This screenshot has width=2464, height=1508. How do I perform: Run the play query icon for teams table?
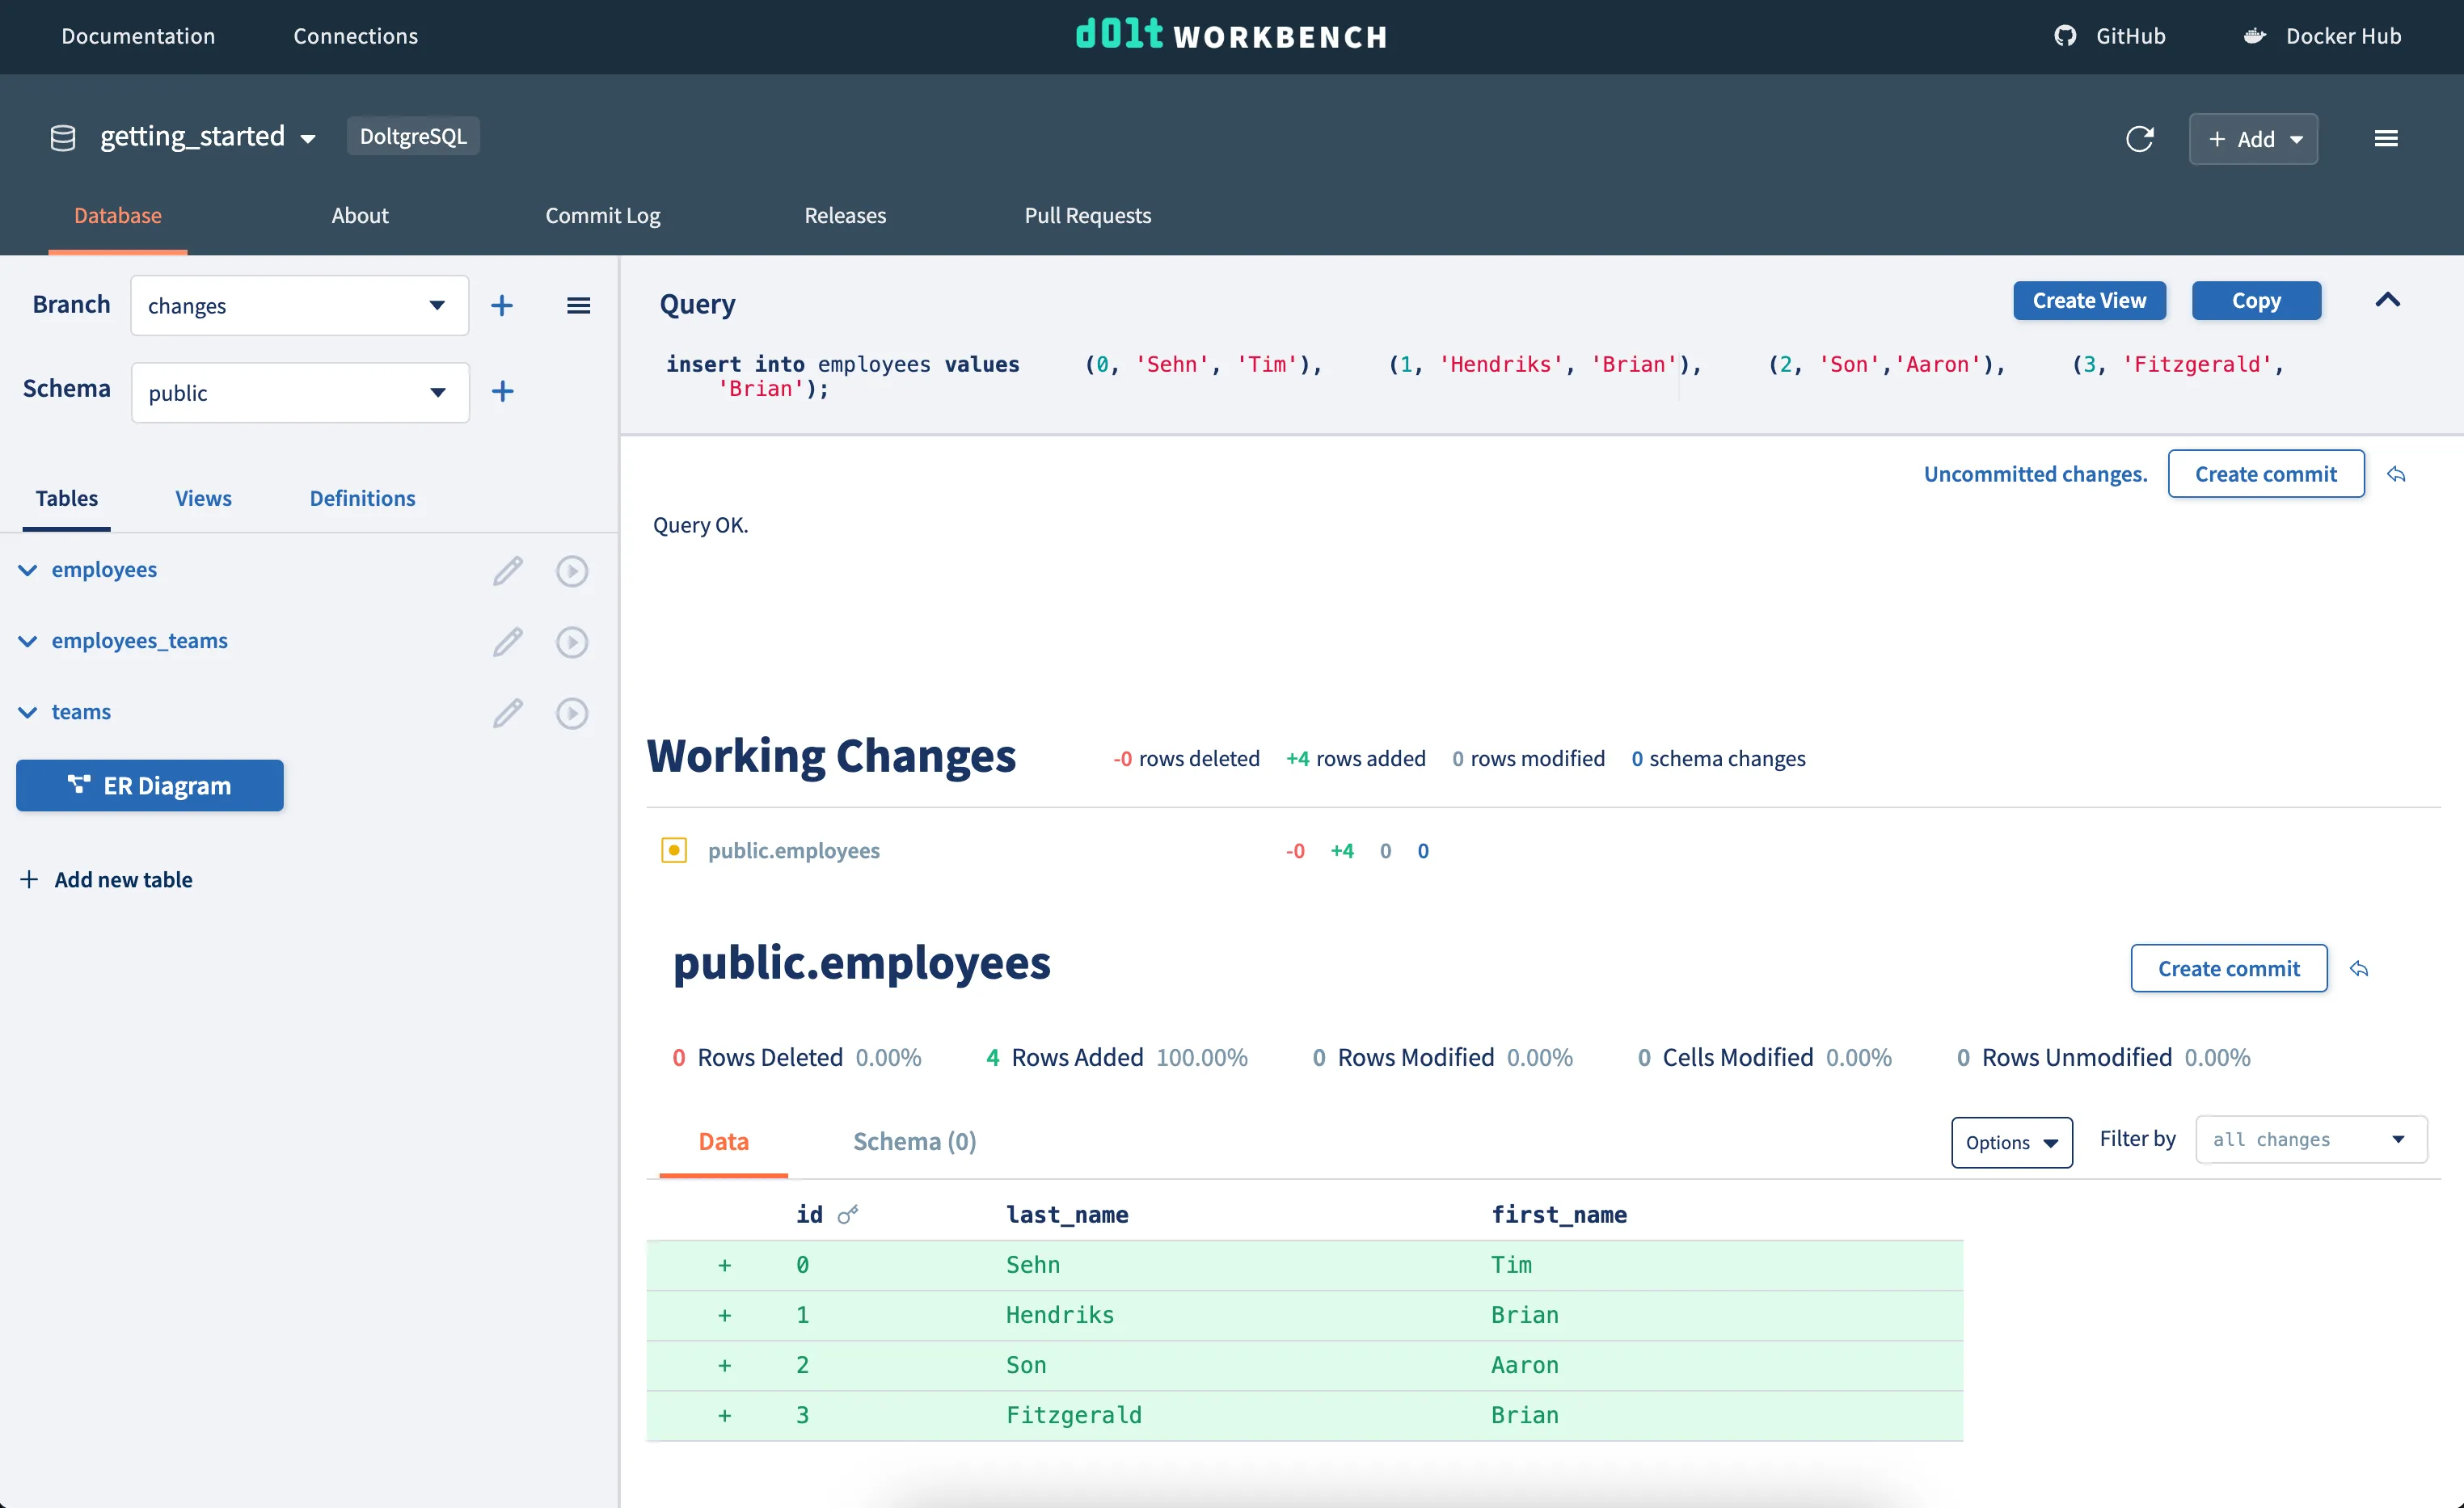[x=572, y=713]
